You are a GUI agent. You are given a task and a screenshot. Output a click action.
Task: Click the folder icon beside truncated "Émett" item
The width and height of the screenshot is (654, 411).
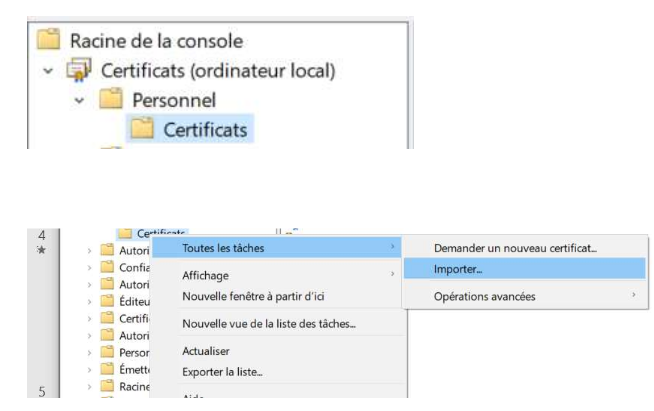click(107, 369)
